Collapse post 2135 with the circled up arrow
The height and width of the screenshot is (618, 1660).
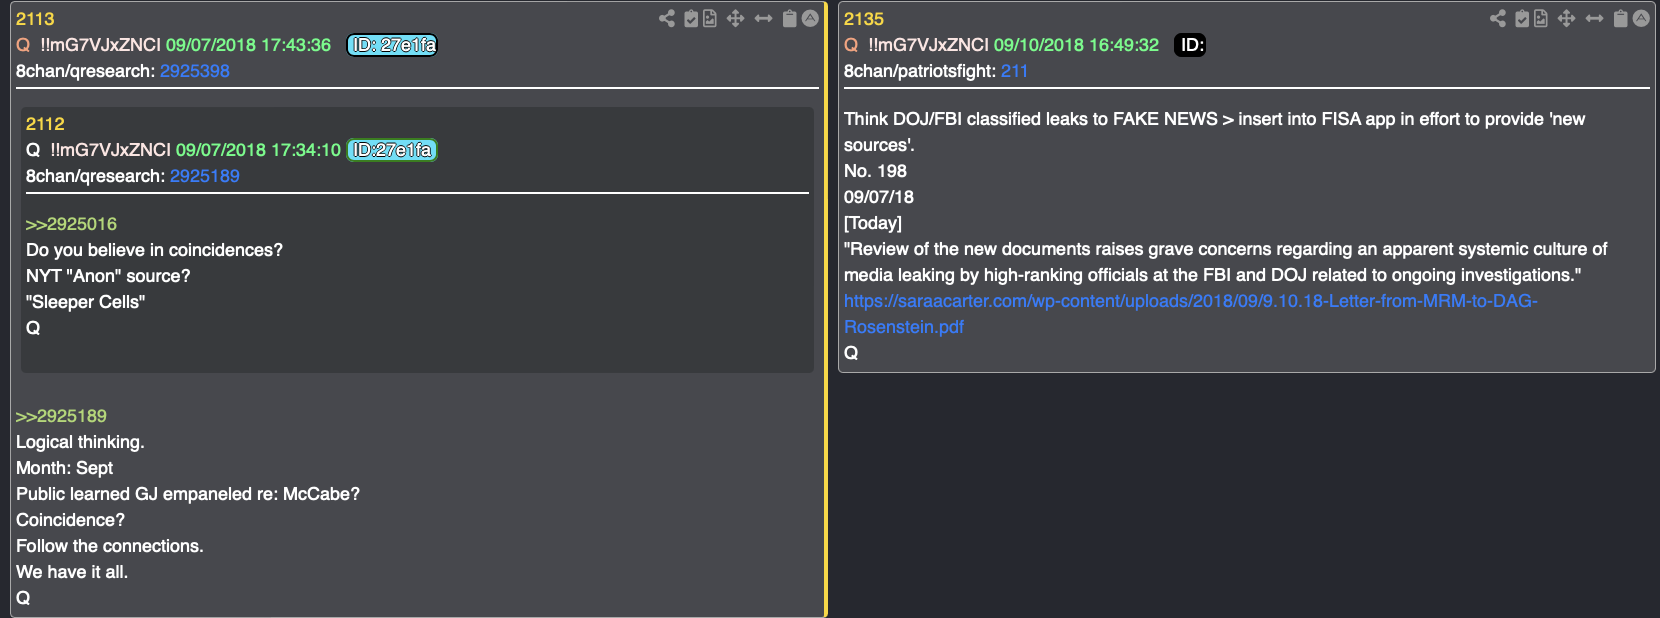(1641, 18)
